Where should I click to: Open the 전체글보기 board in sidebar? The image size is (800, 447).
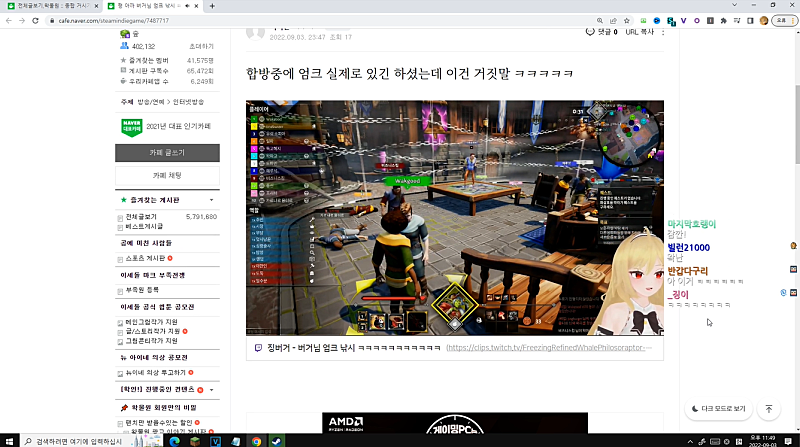(141, 216)
